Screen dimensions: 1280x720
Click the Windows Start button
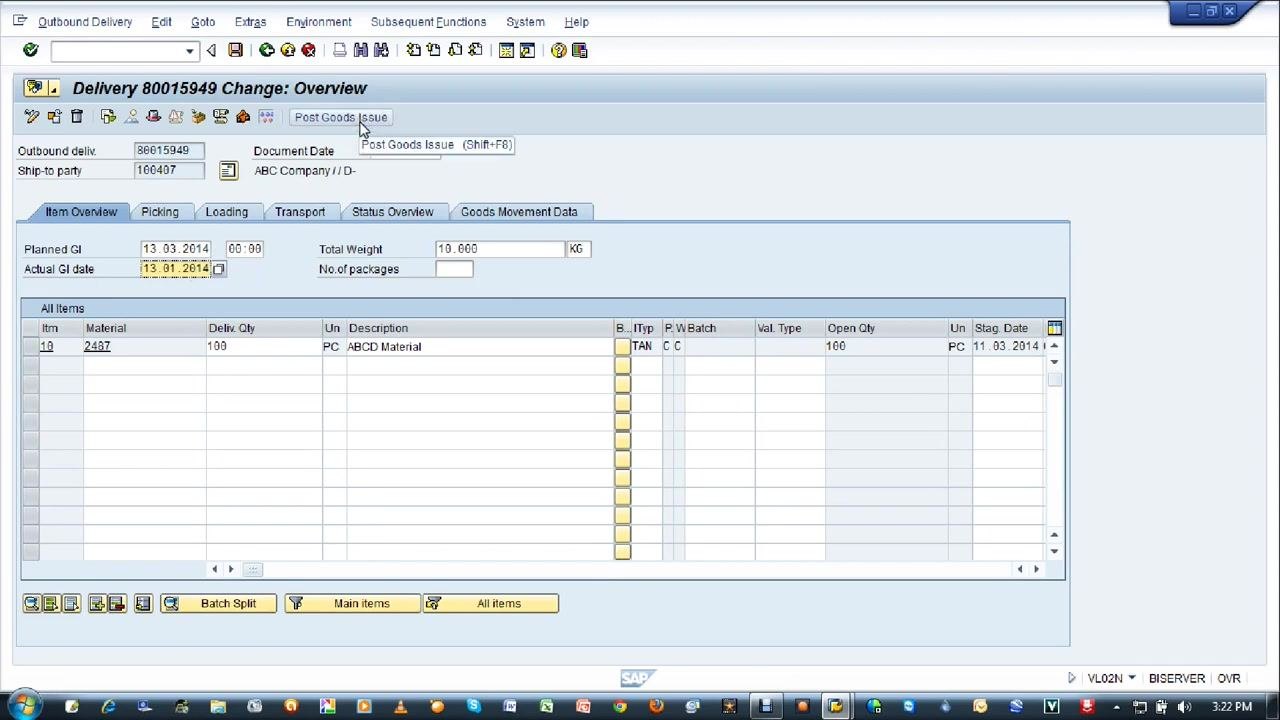coord(24,706)
